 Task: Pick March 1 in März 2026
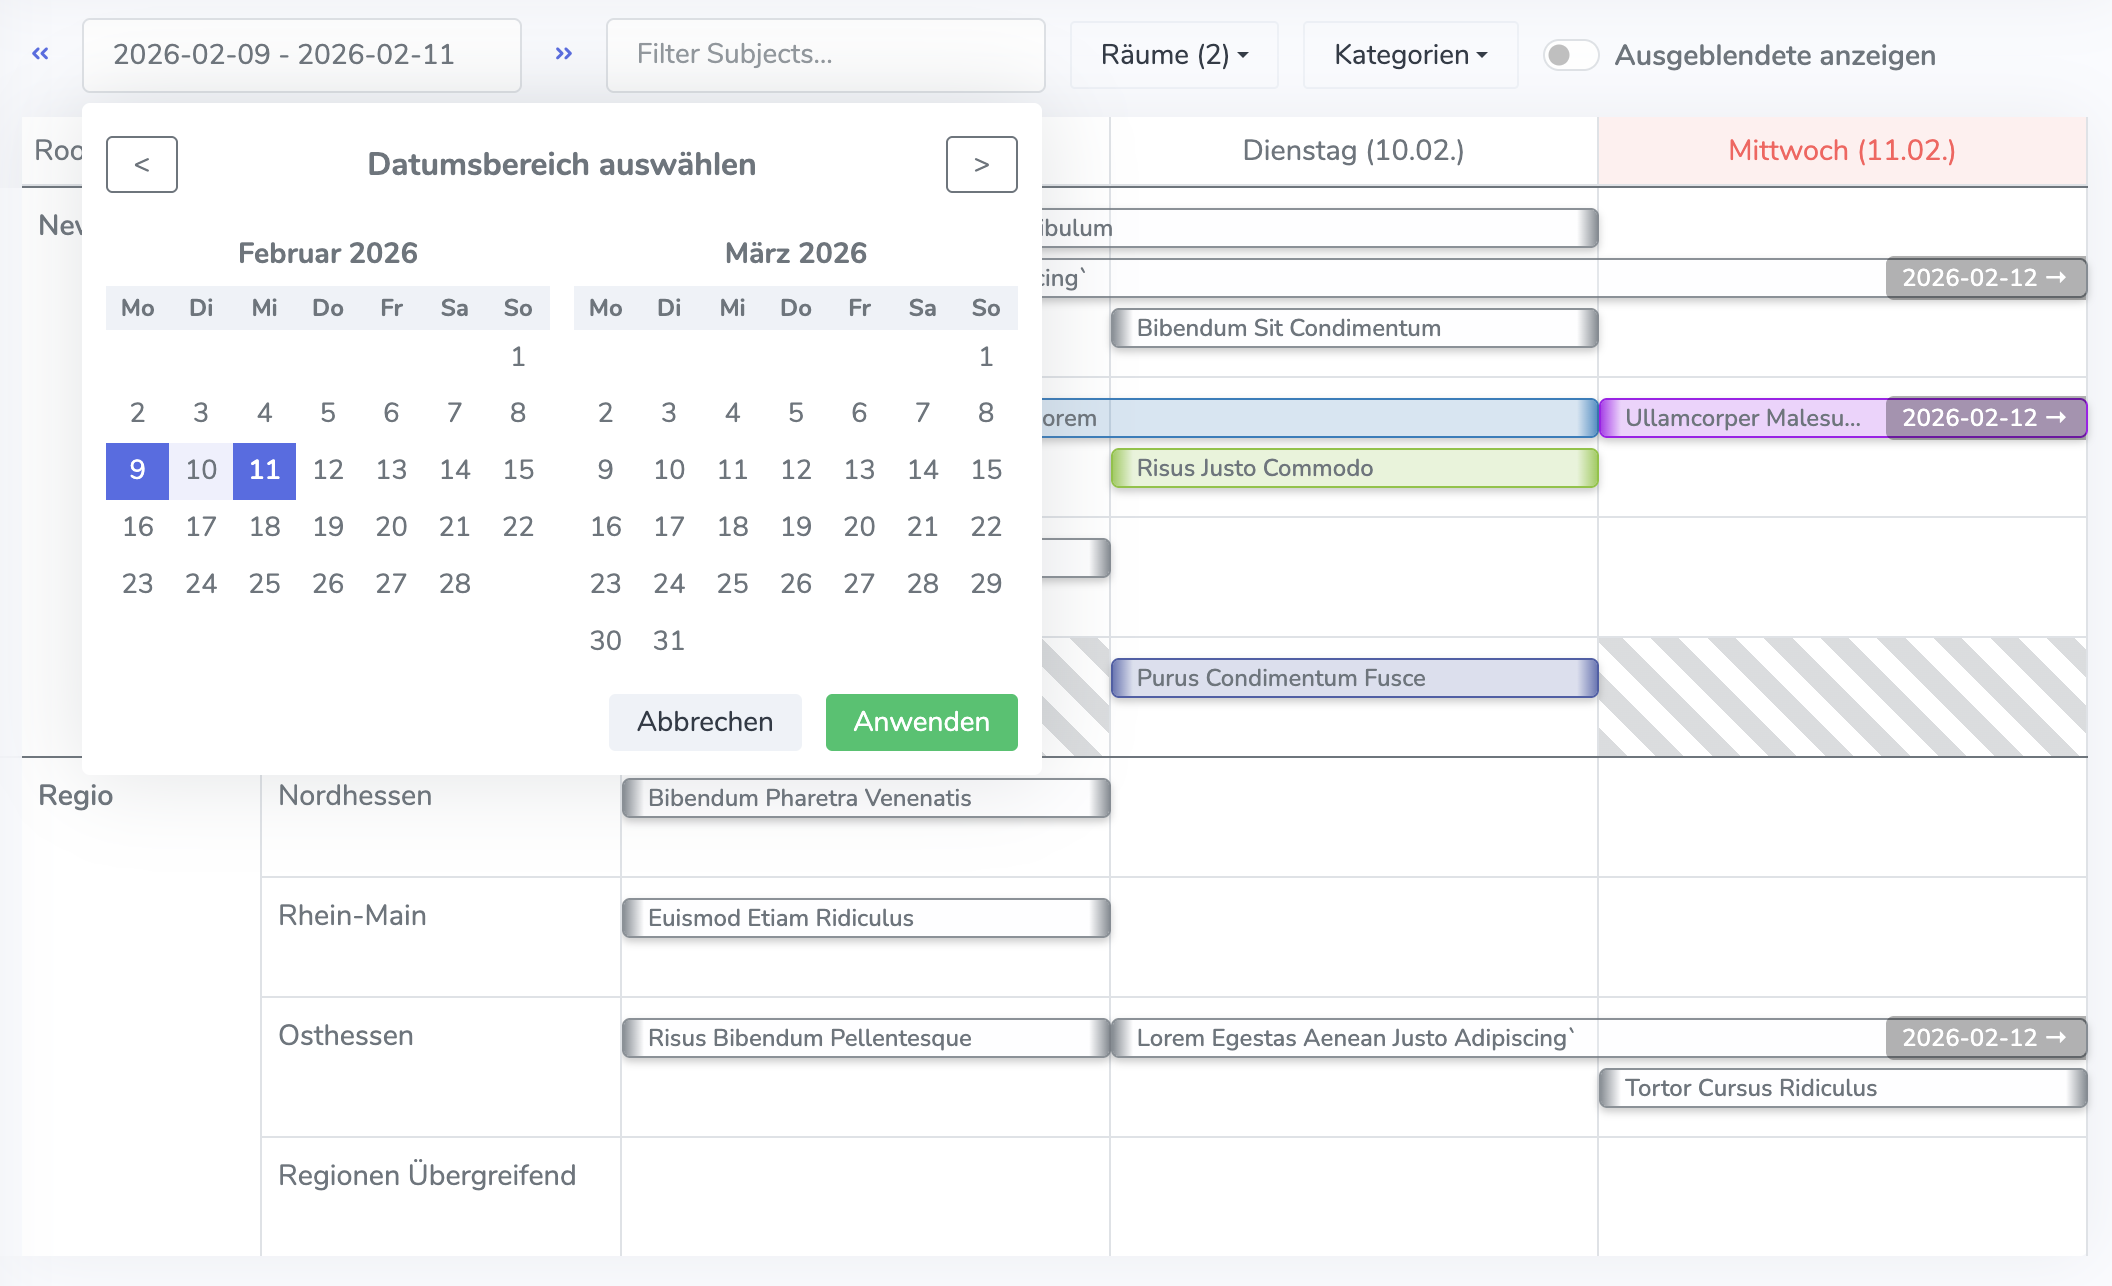pyautogui.click(x=986, y=357)
